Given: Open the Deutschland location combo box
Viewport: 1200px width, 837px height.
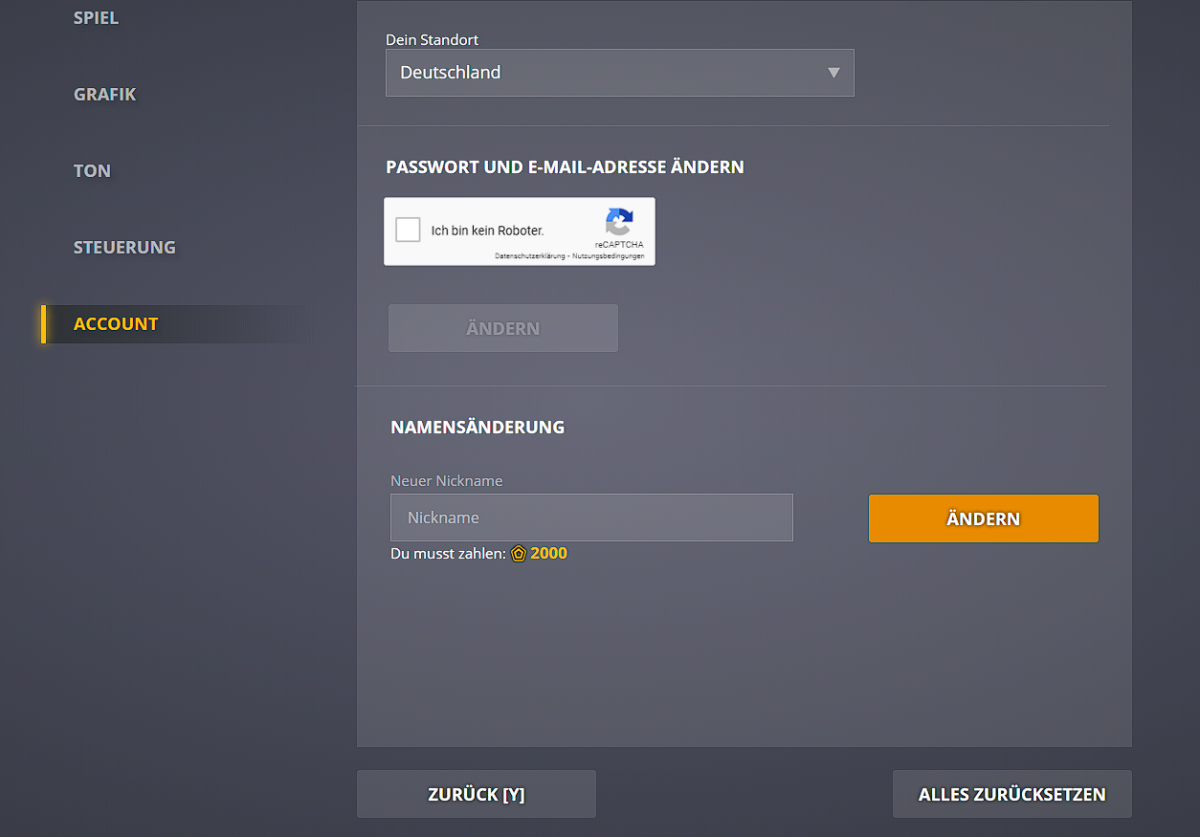Looking at the screenshot, I should click(x=619, y=73).
